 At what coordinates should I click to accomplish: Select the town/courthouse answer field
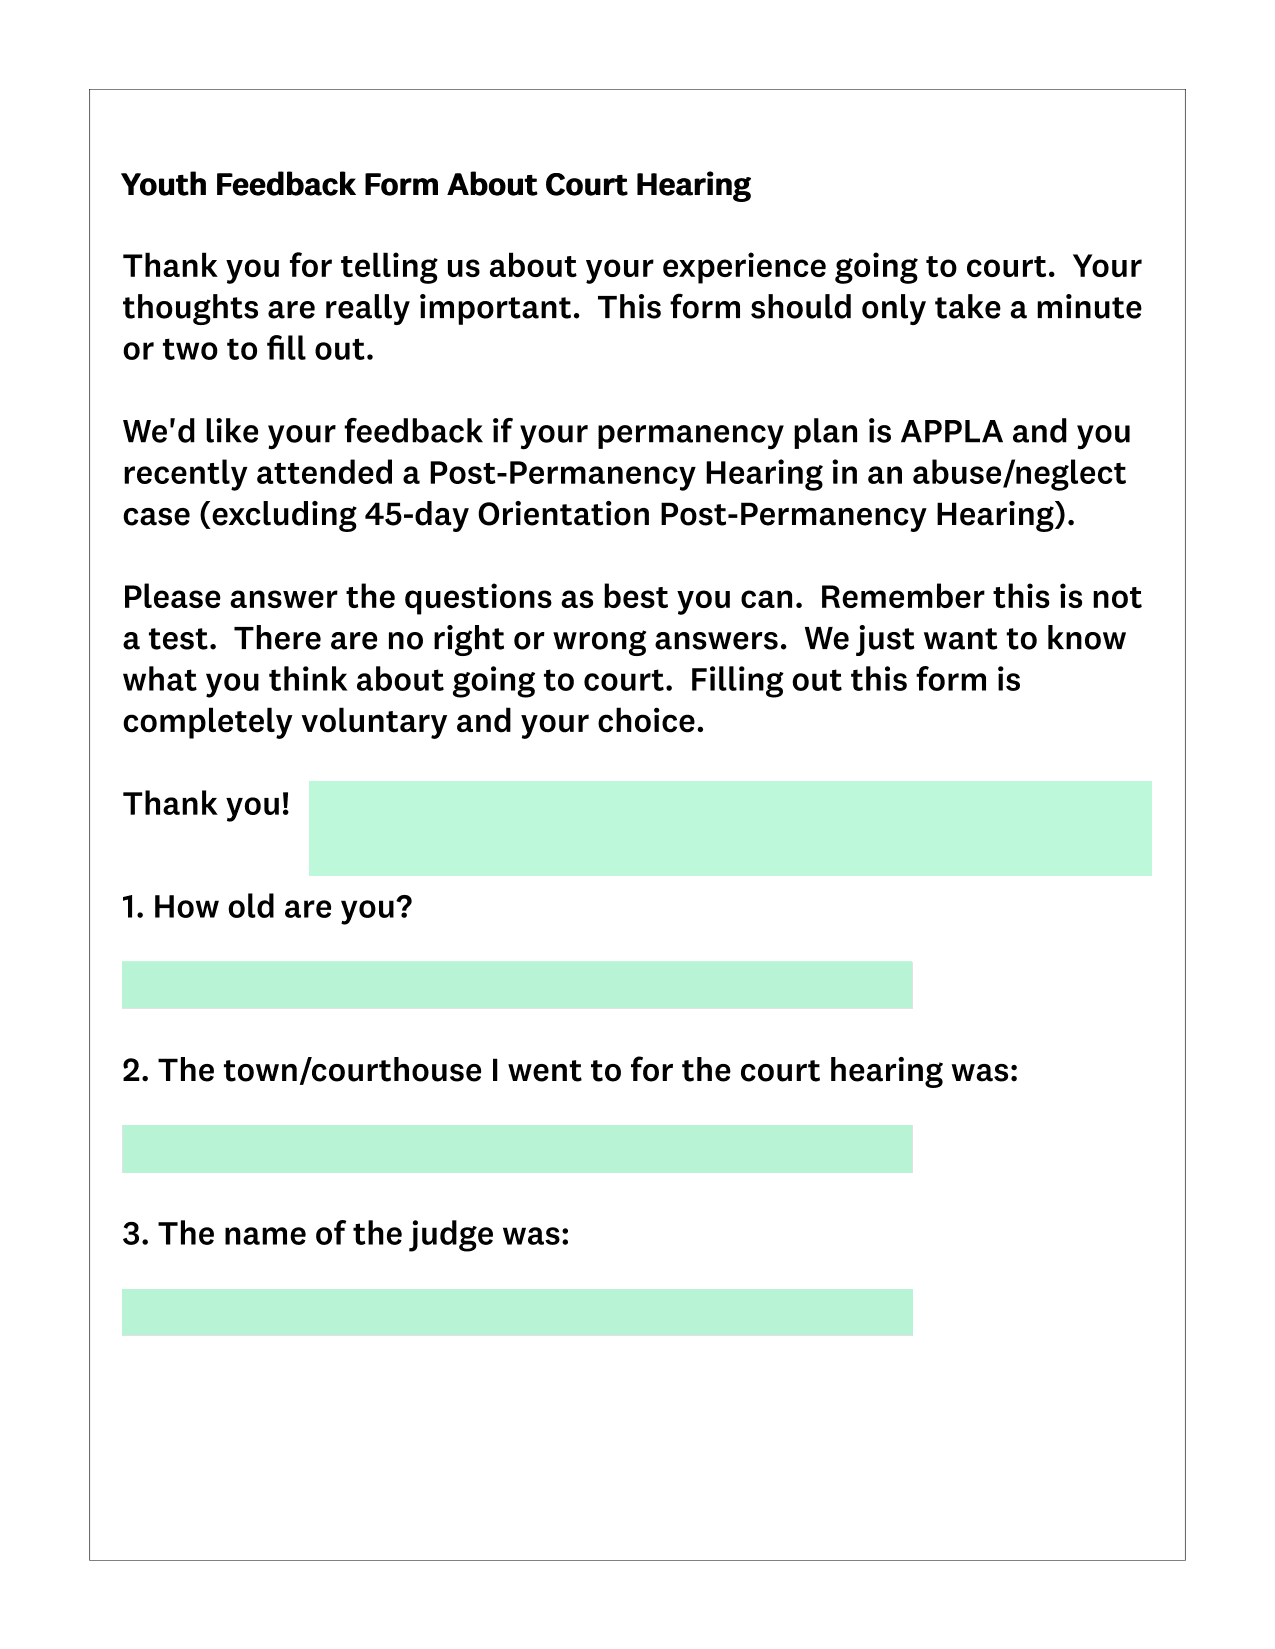point(517,1149)
